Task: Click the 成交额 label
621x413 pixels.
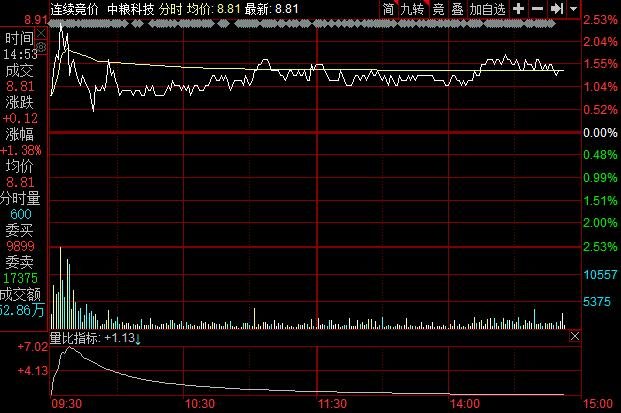Action: (x=20, y=295)
